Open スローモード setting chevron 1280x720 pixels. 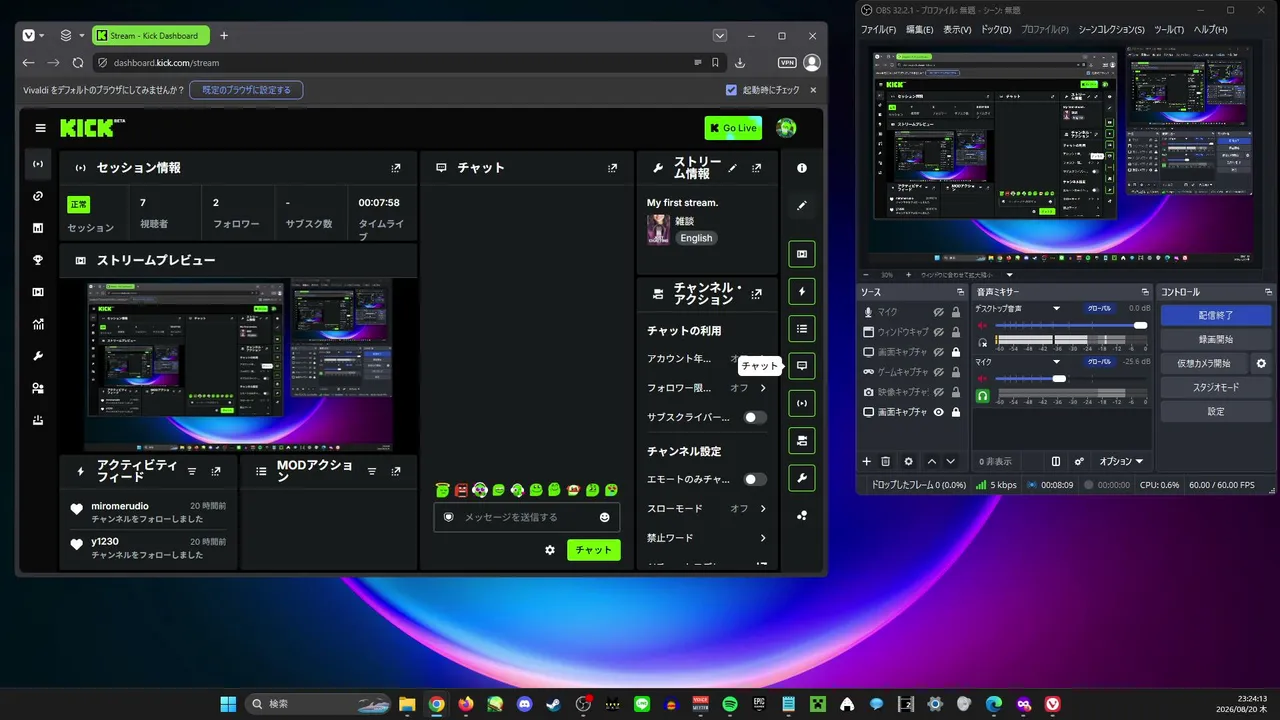click(763, 508)
